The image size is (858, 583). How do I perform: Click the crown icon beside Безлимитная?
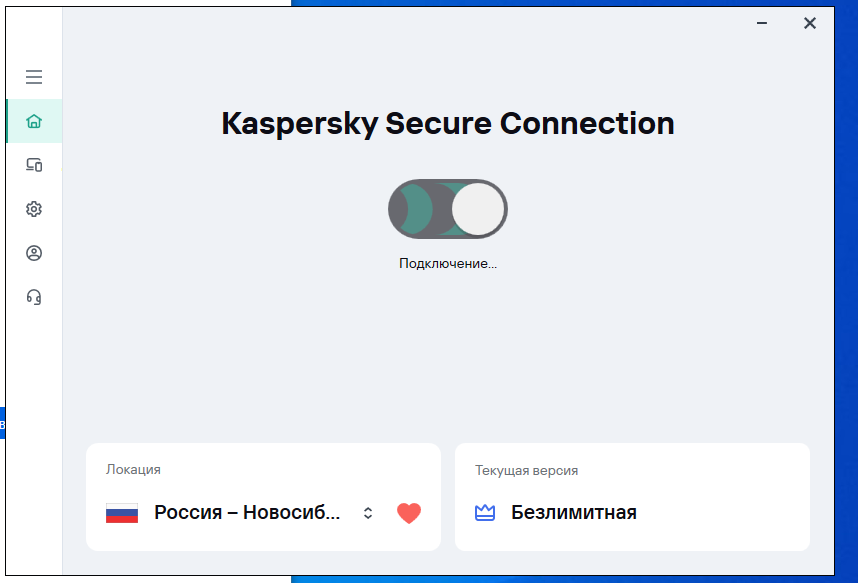coord(485,513)
